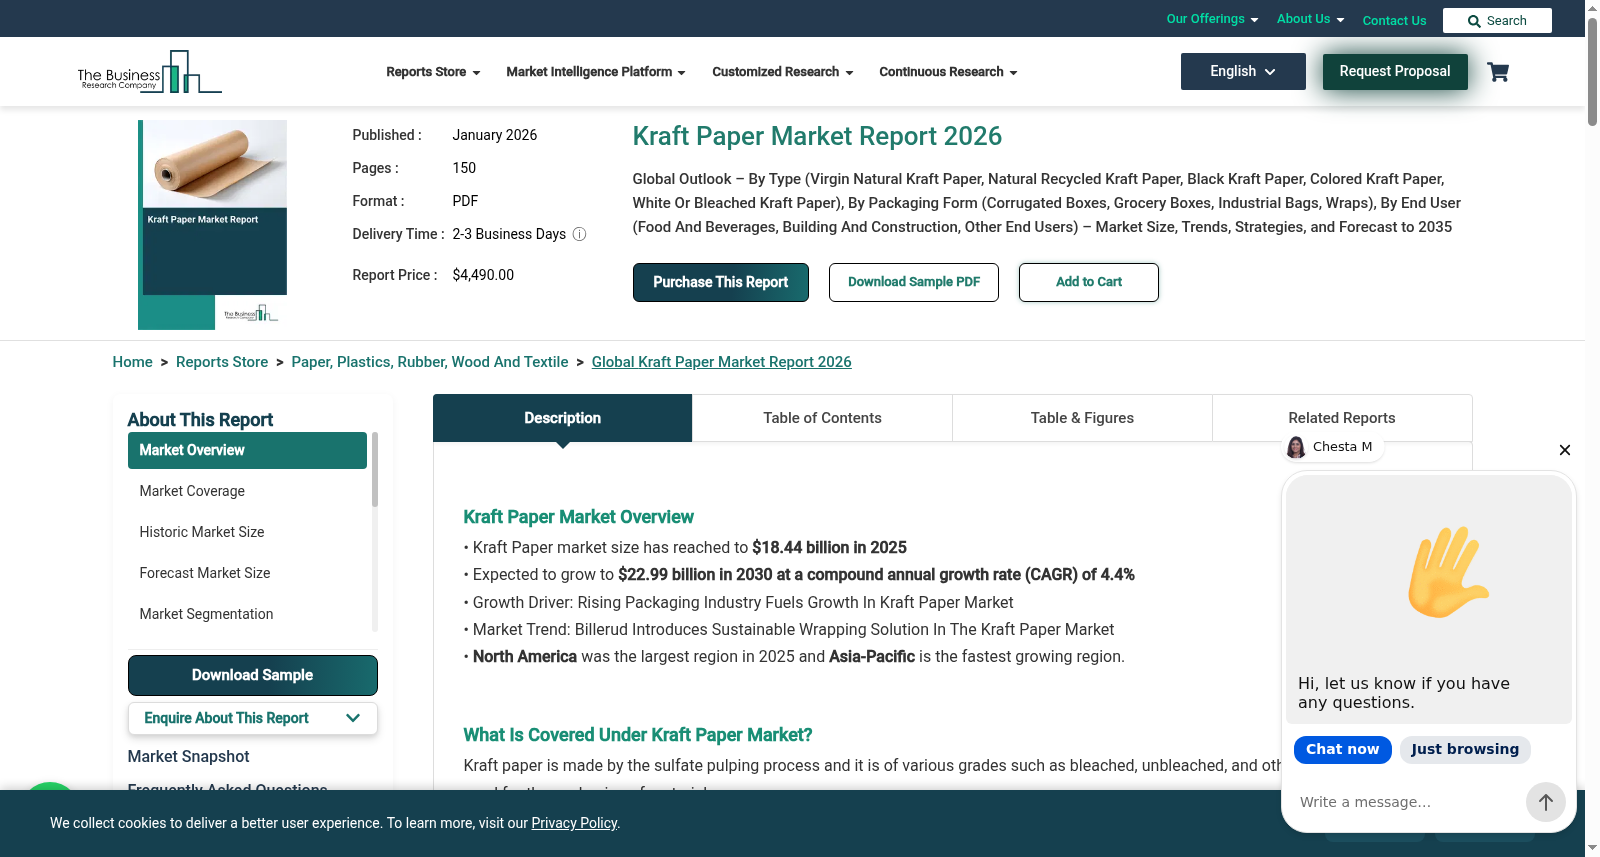Screen dimensions: 1600x857
Task: Open the Our Offerings dropdown
Action: coord(1212,19)
